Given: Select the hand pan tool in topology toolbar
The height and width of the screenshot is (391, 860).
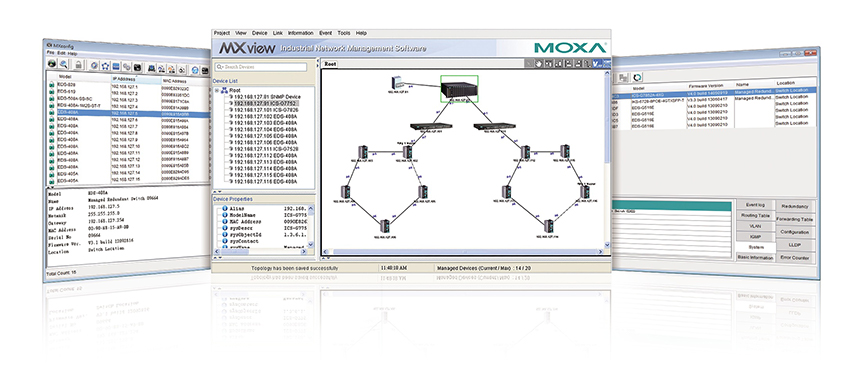Looking at the screenshot, I should [x=540, y=64].
